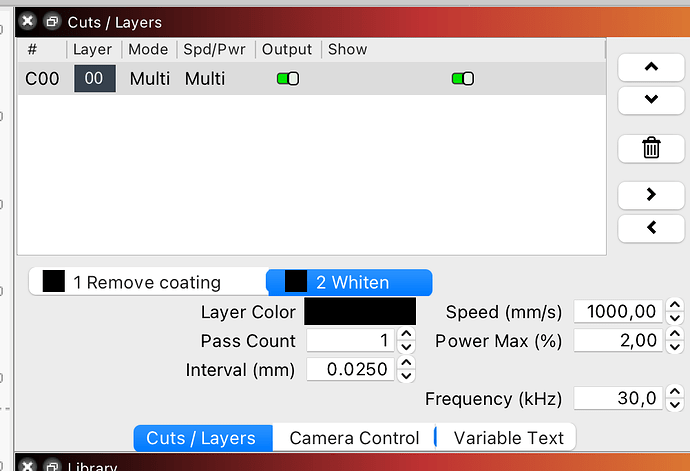Click the Layer column header
690x471 pixels.
pos(94,49)
